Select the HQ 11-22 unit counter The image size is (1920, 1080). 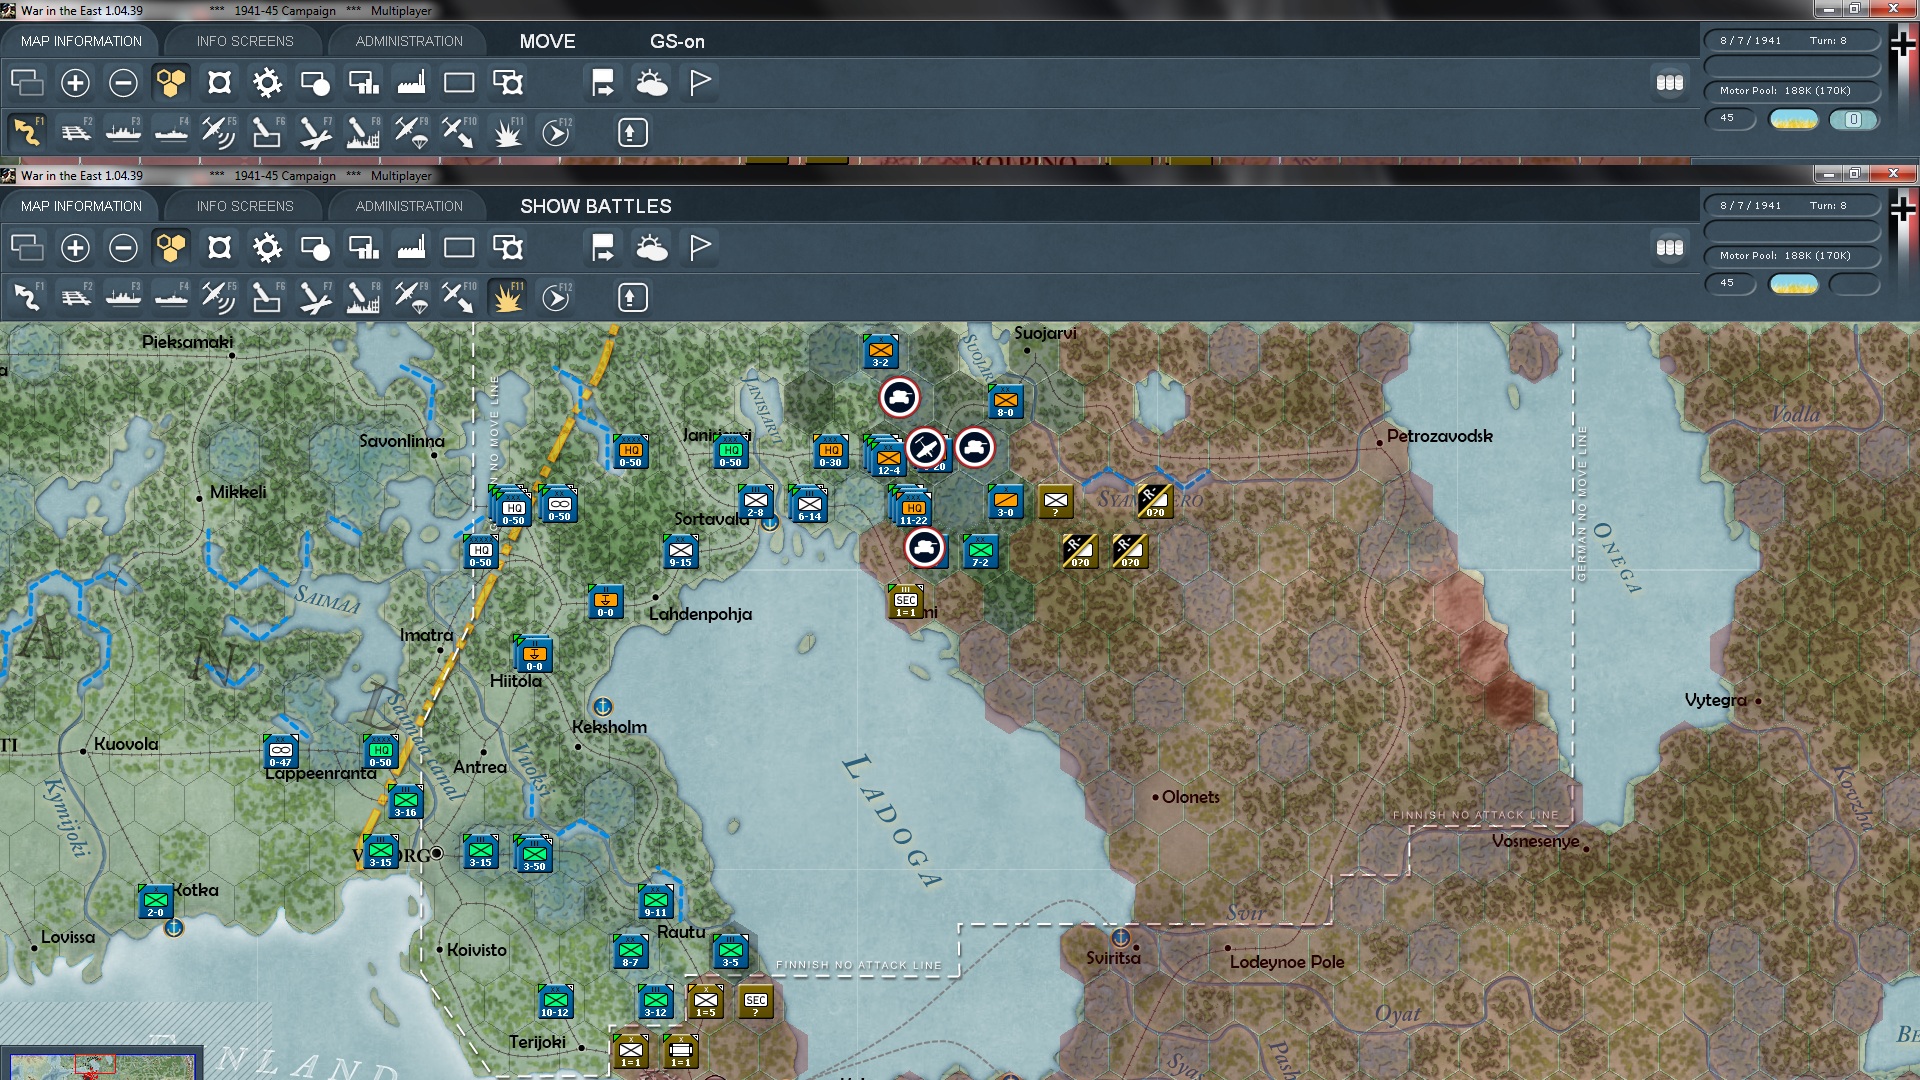(x=913, y=508)
